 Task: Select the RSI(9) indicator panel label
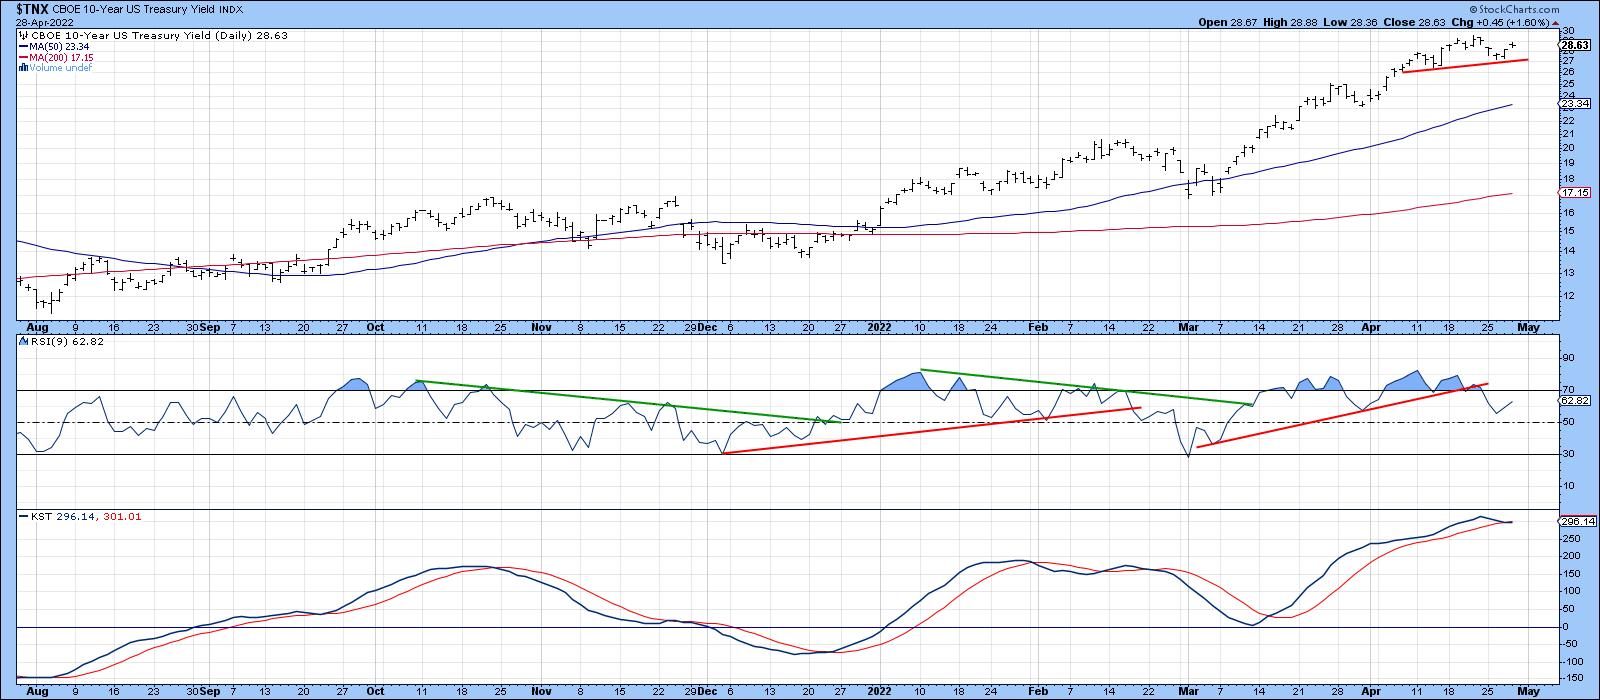[38, 342]
